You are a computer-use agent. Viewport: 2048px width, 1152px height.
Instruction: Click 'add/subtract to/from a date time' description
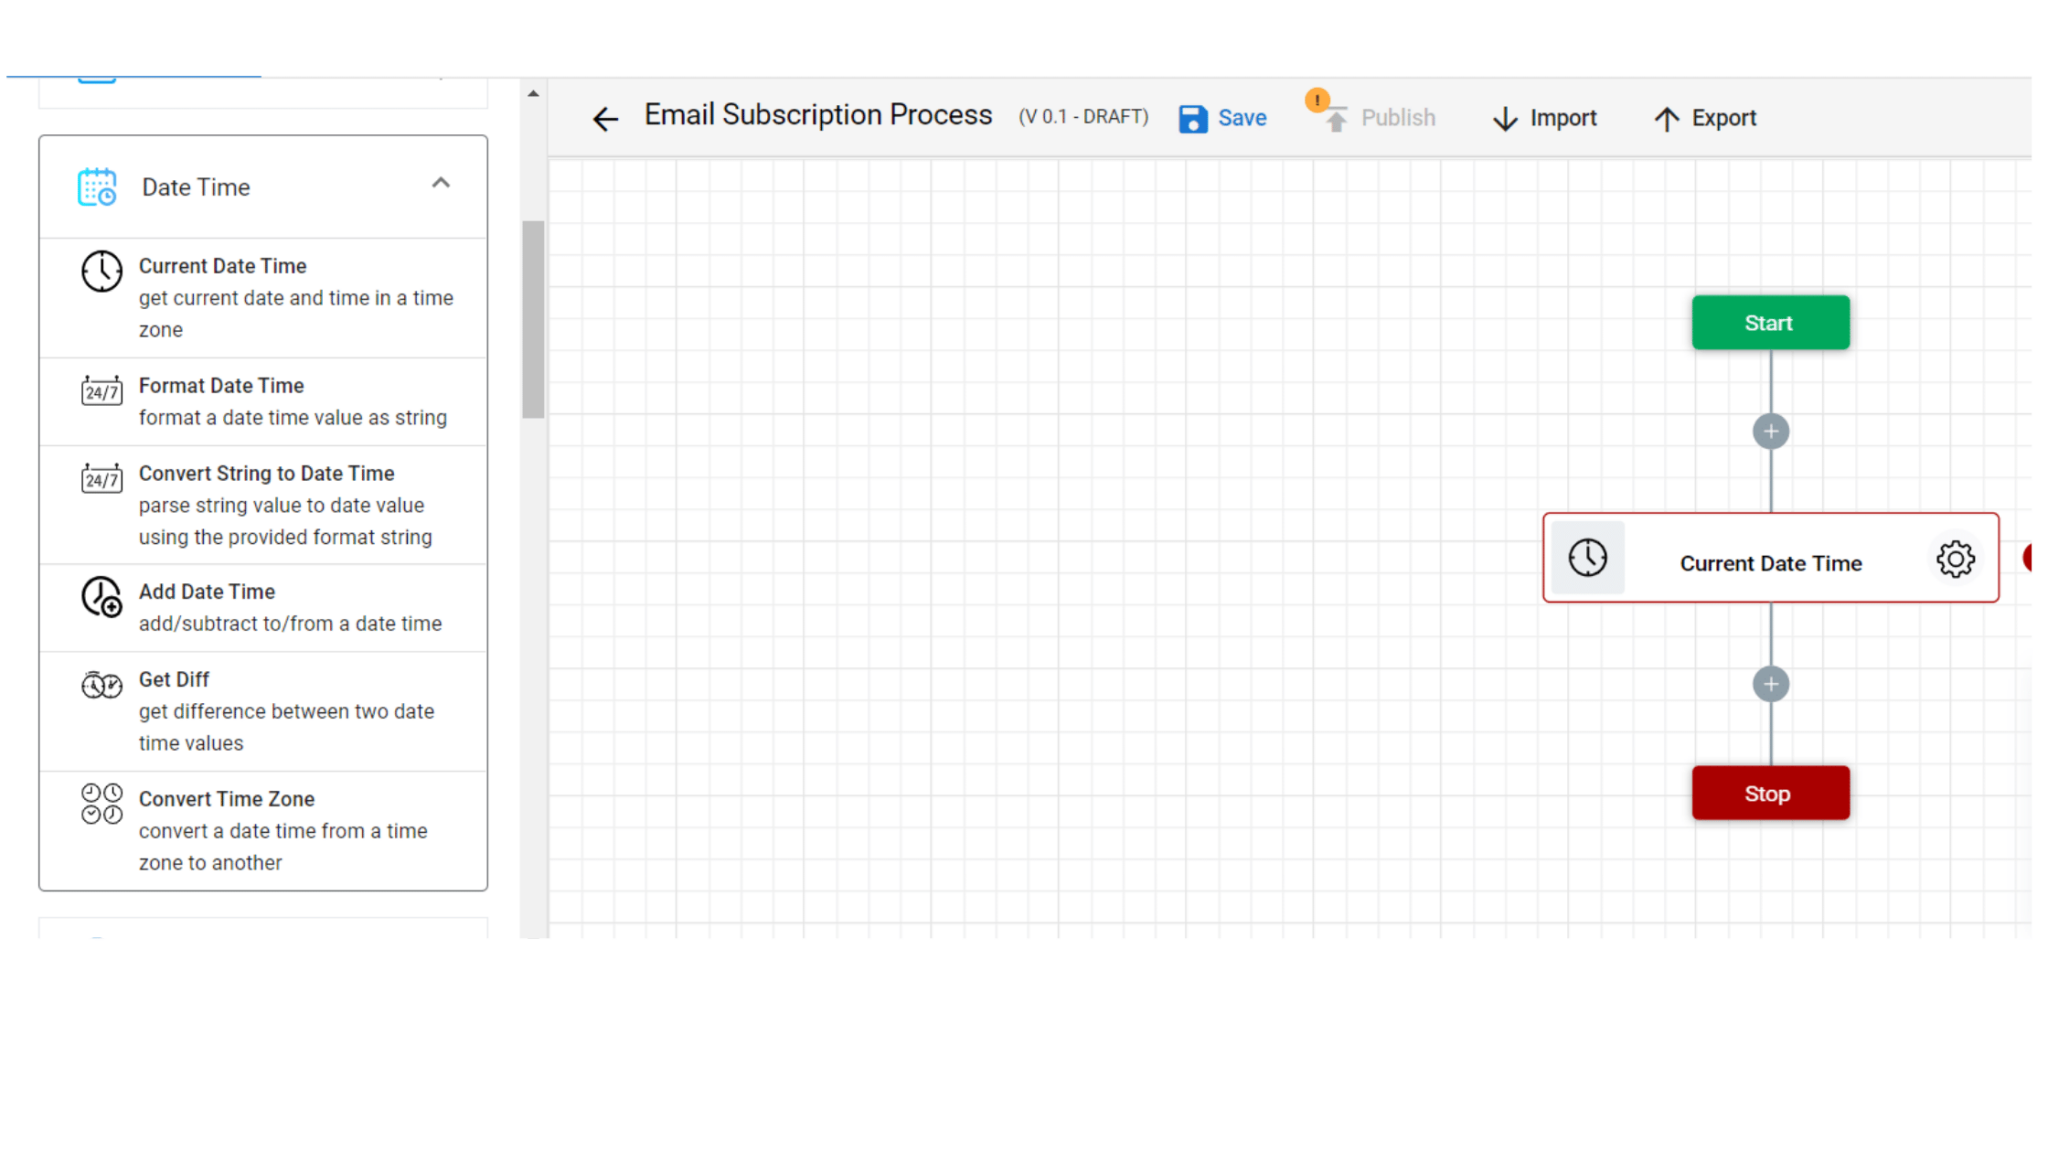290,624
